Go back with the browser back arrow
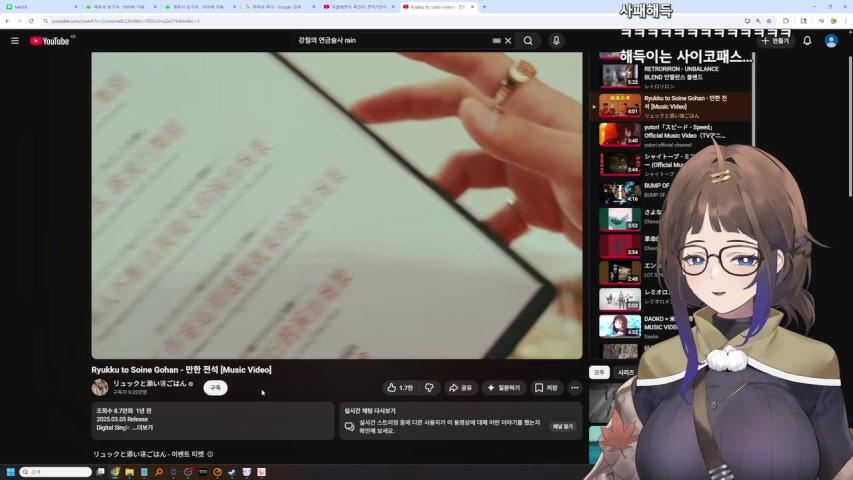Viewport: 853px width, 480px height. tap(7, 21)
